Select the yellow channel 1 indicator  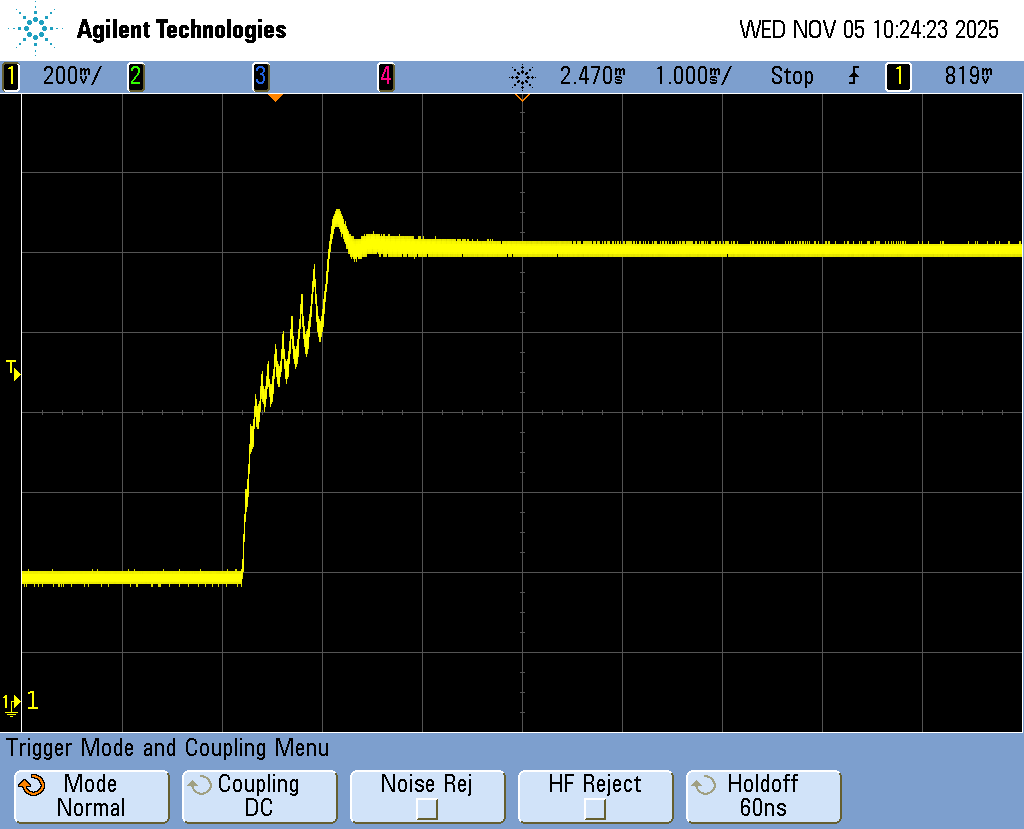tap(11, 76)
